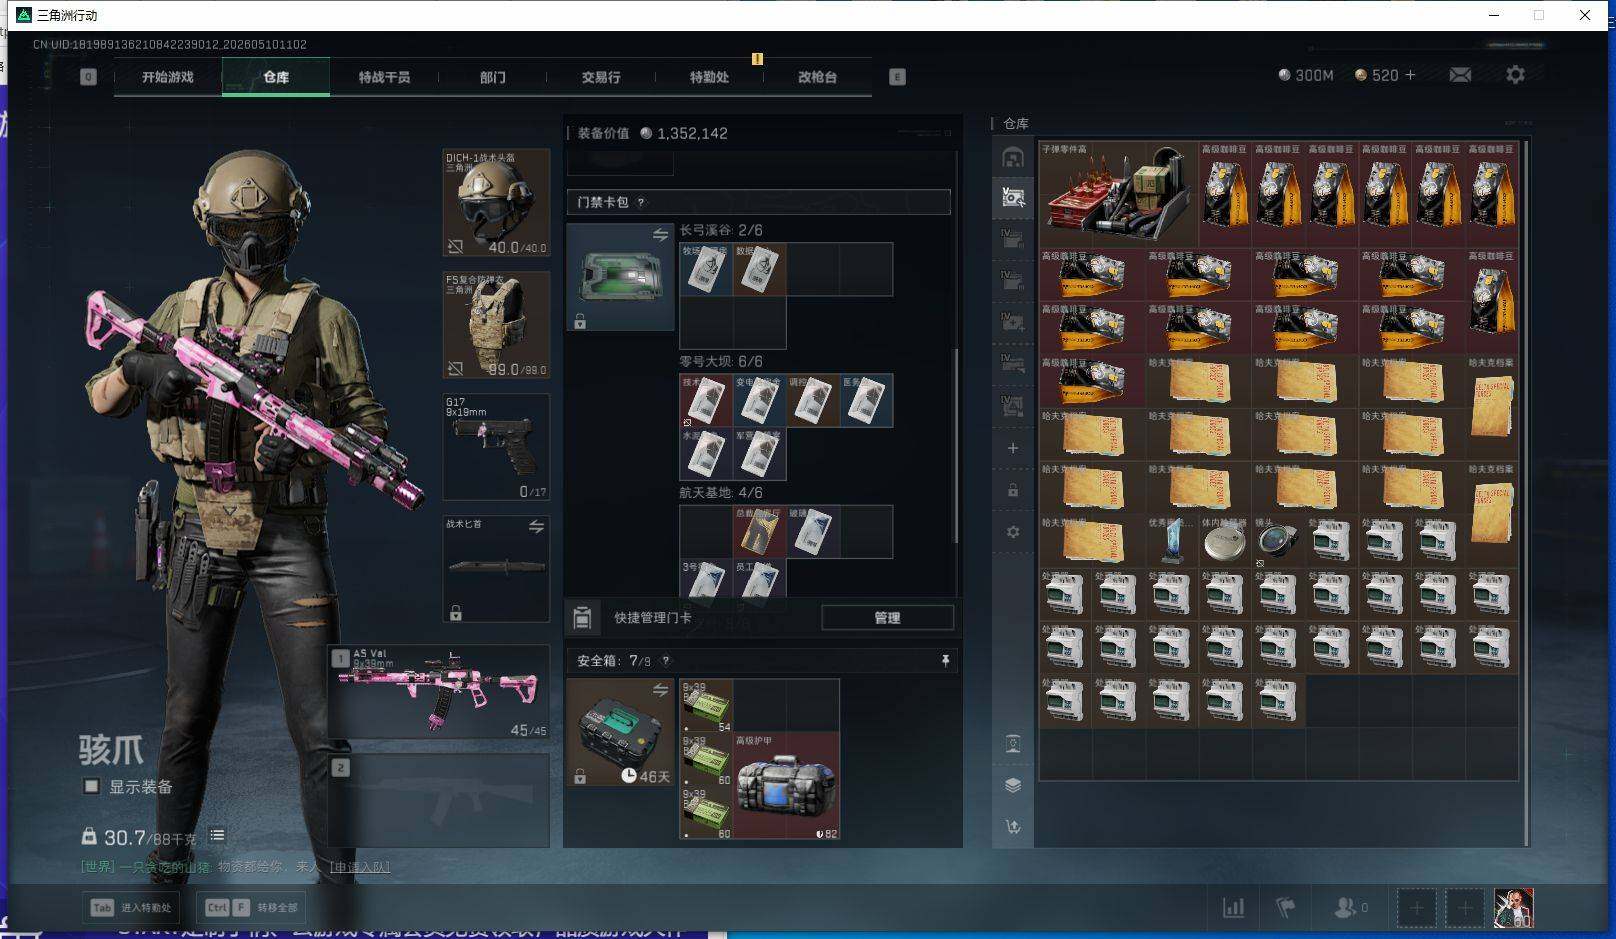Select the 子弹零件箱 item in warehouse
Screen dimensions: 1616x939
pyautogui.click(x=1119, y=195)
